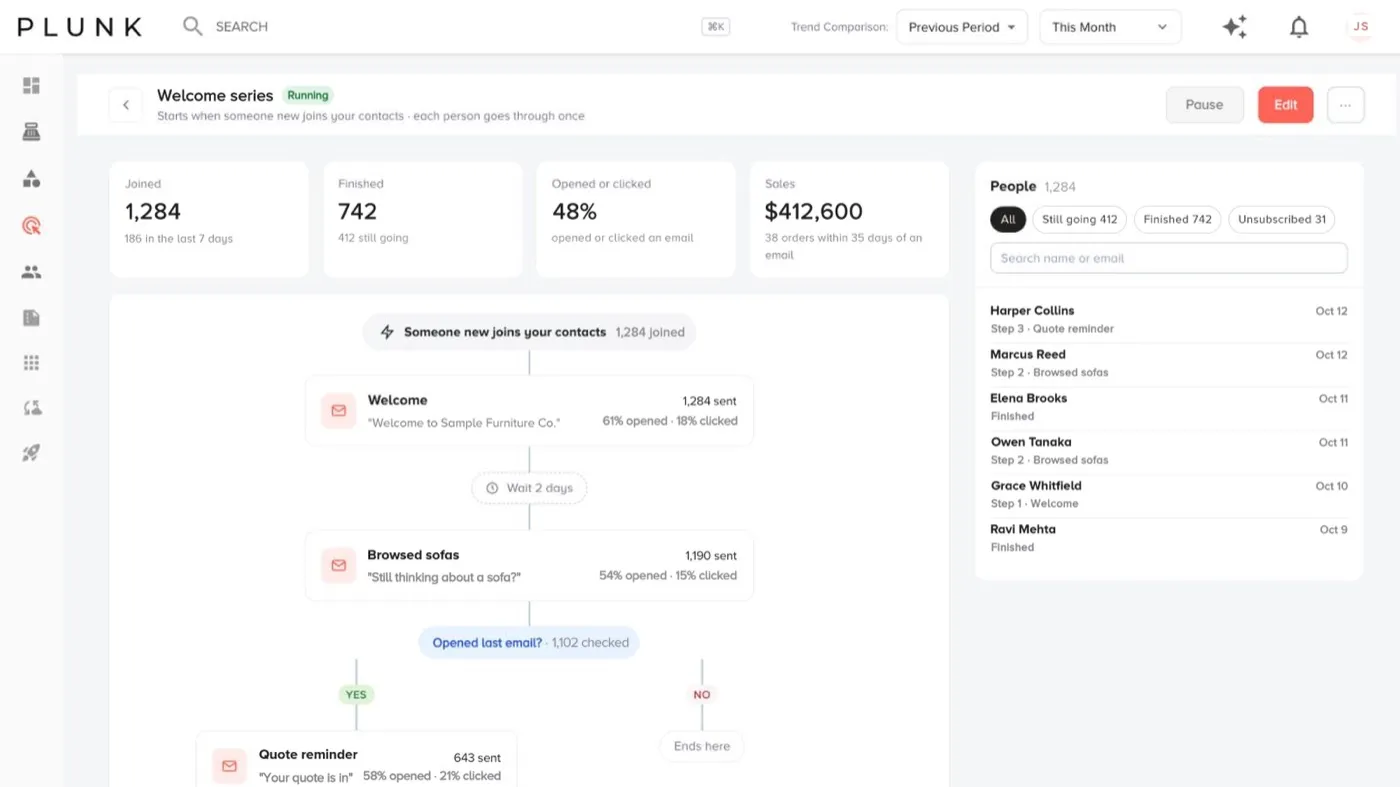This screenshot has width=1400, height=787.
Task: Open Elena Brooks in People list
Action: 1168,408
